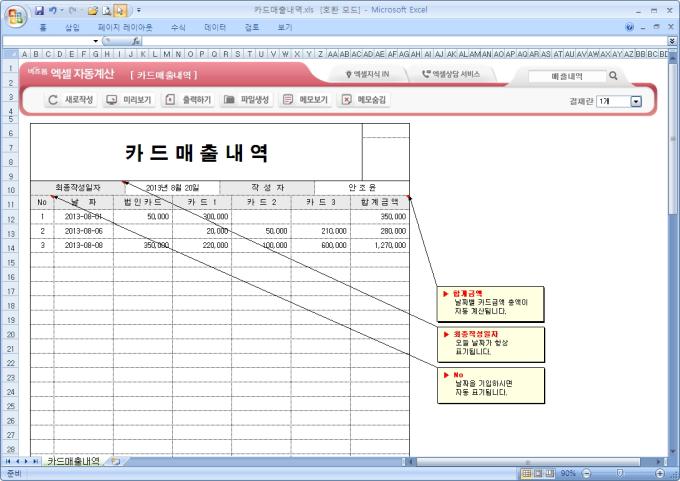
Task: Select the 카드매출내역 sheet tab
Action: coord(73,461)
